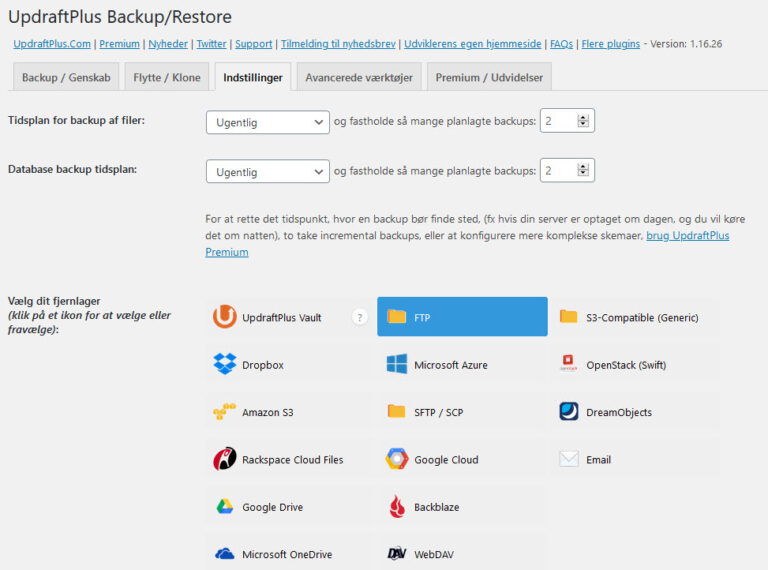Select the DreamObjects moon icon
768x570 pixels.
[569, 411]
